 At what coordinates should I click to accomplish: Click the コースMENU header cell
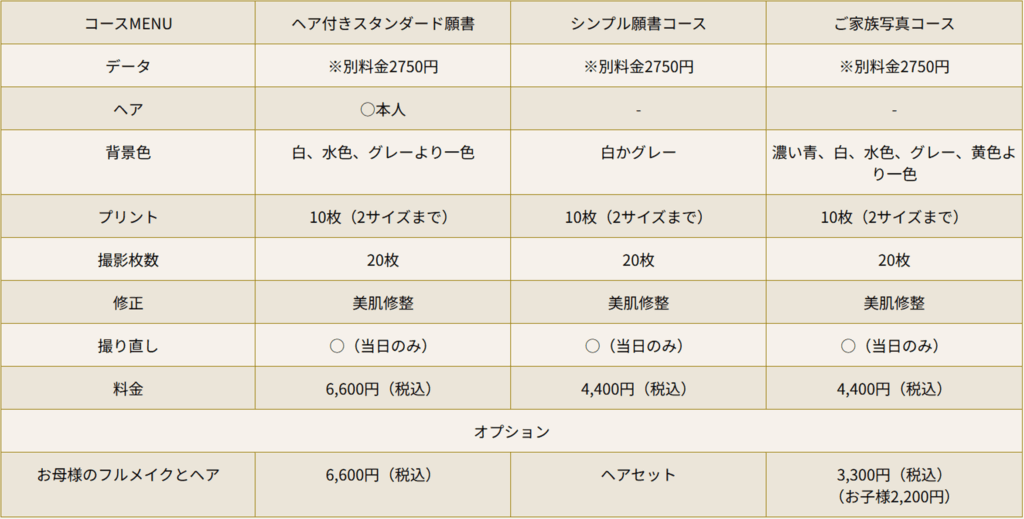128,24
